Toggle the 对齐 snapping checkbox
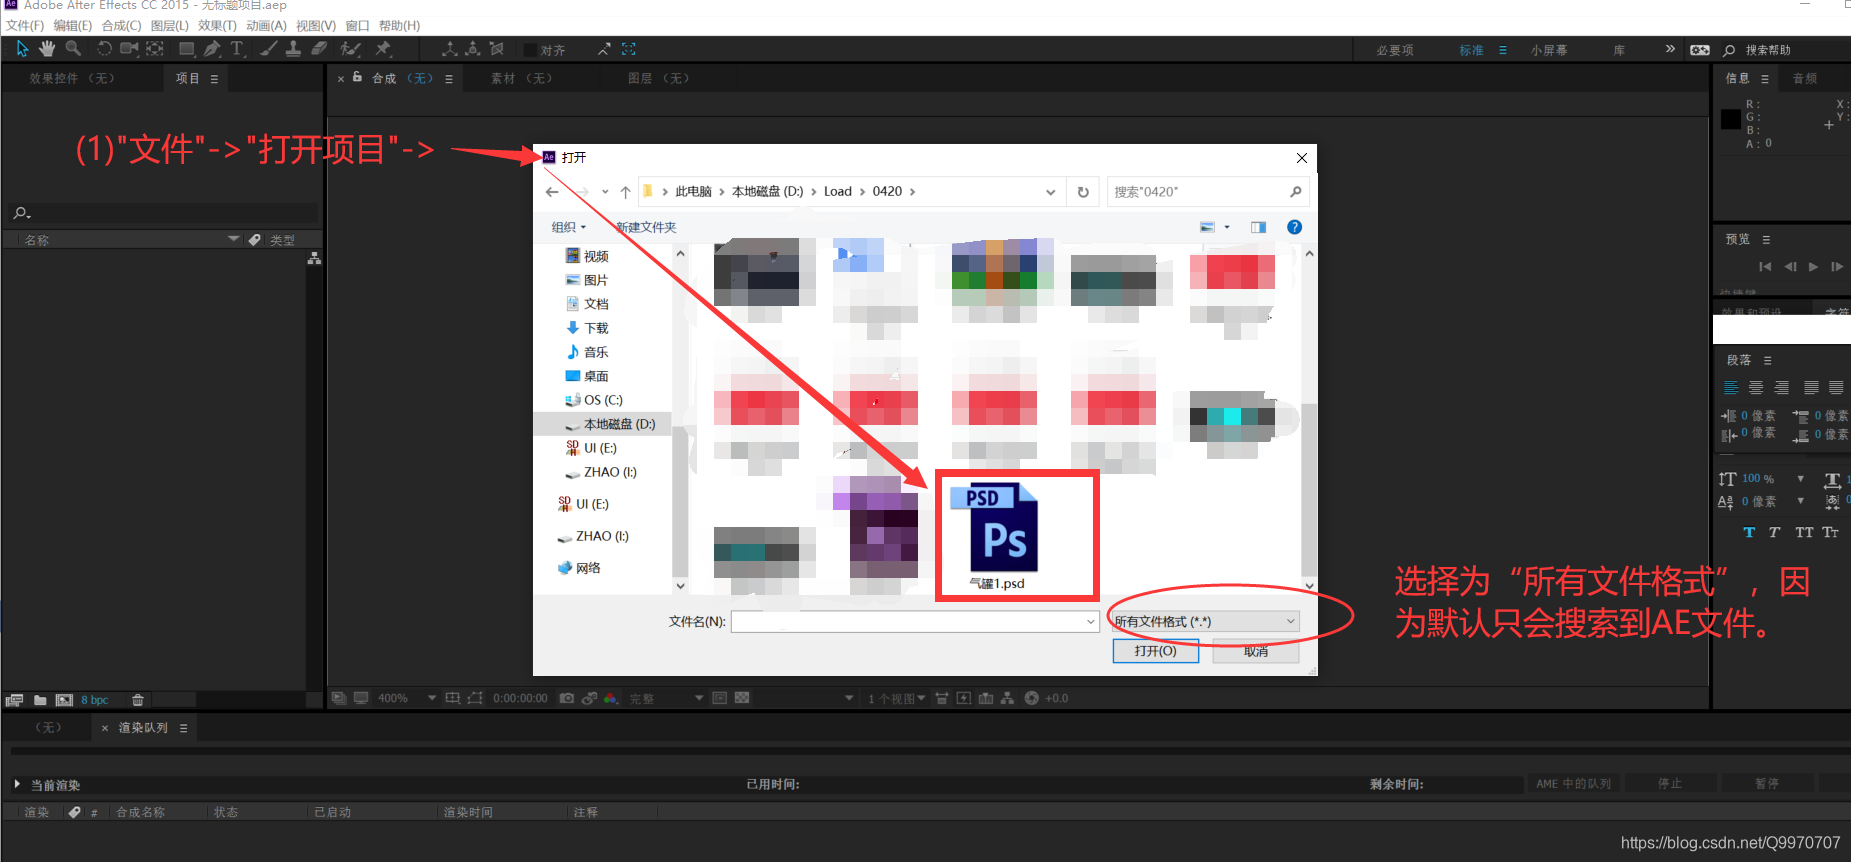This screenshot has width=1851, height=862. click(x=530, y=50)
